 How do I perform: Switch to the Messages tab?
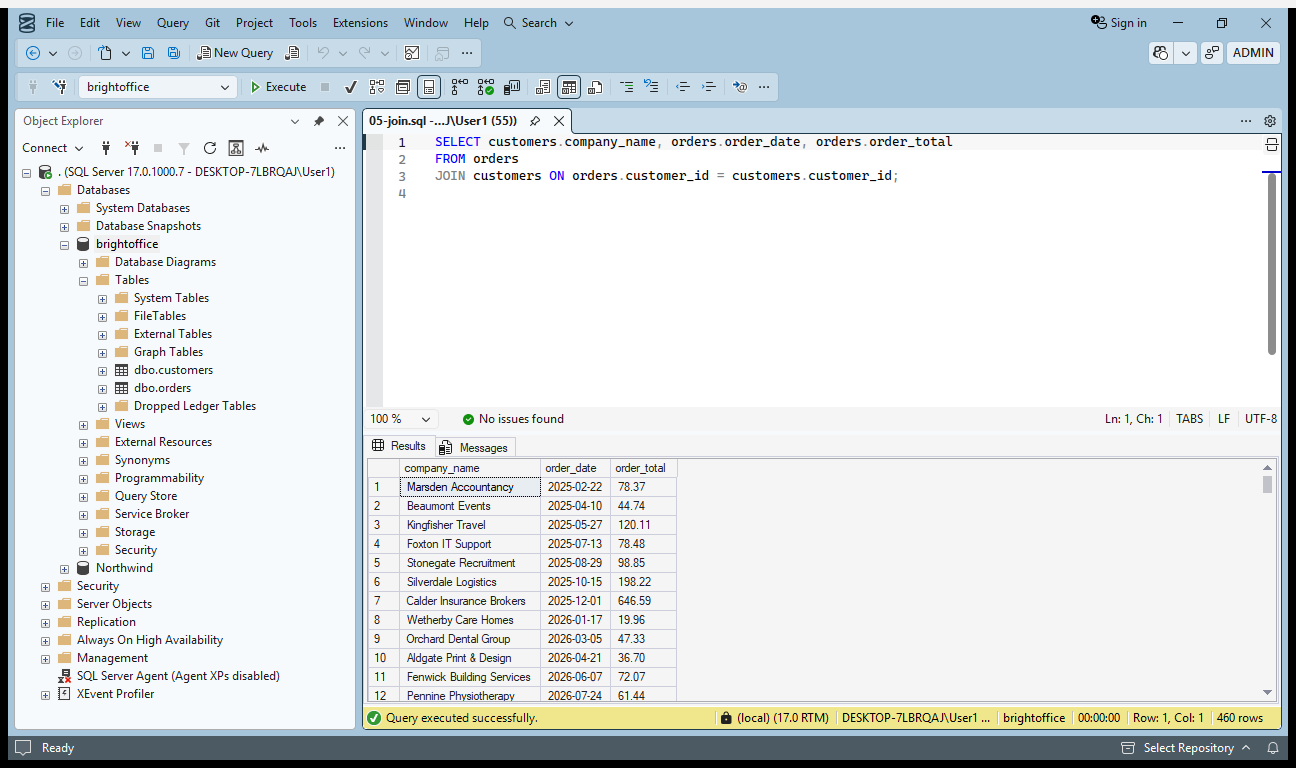(x=475, y=447)
